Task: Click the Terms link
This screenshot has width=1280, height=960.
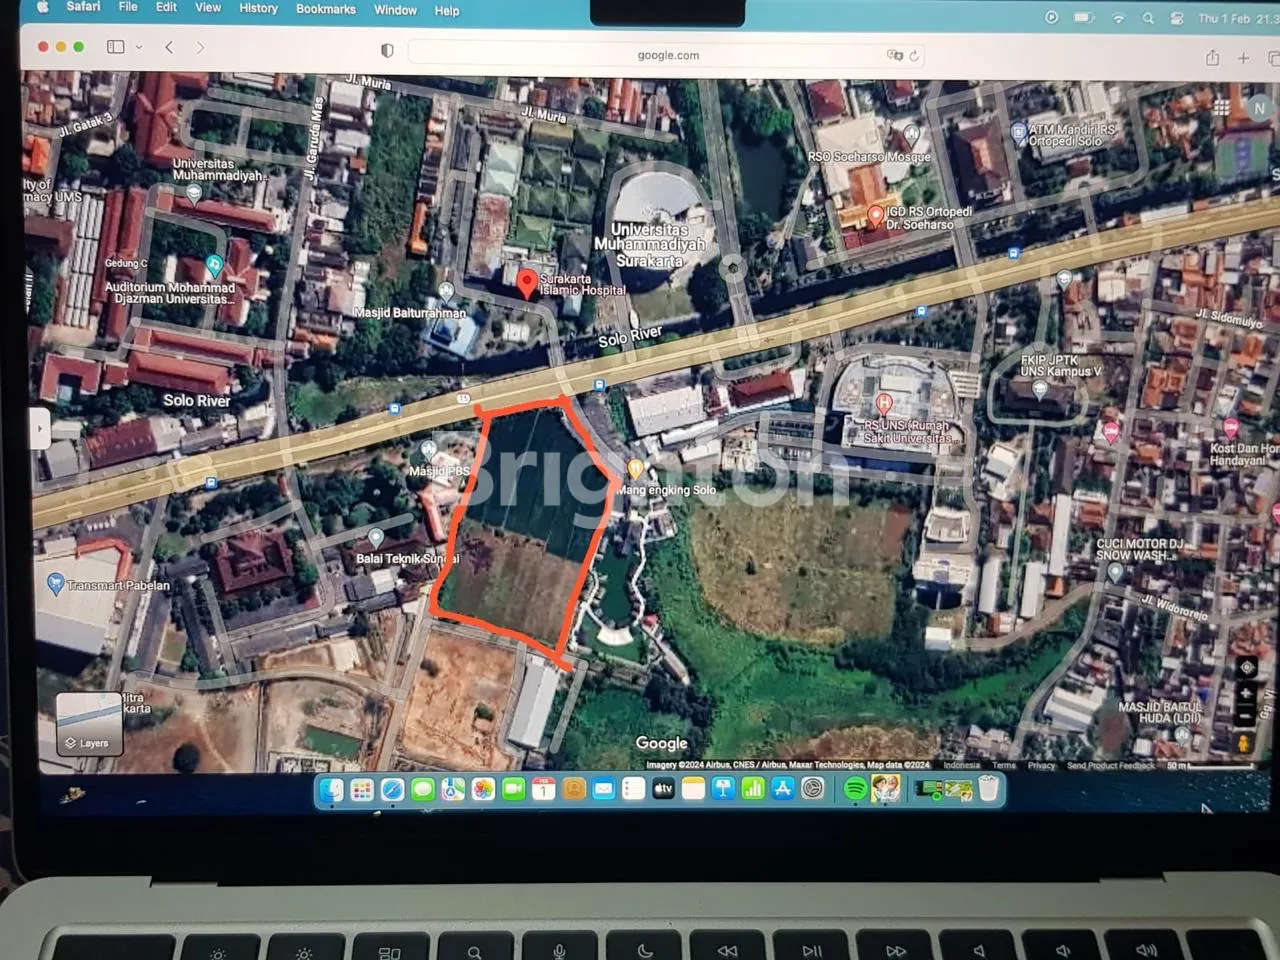Action: [1003, 765]
